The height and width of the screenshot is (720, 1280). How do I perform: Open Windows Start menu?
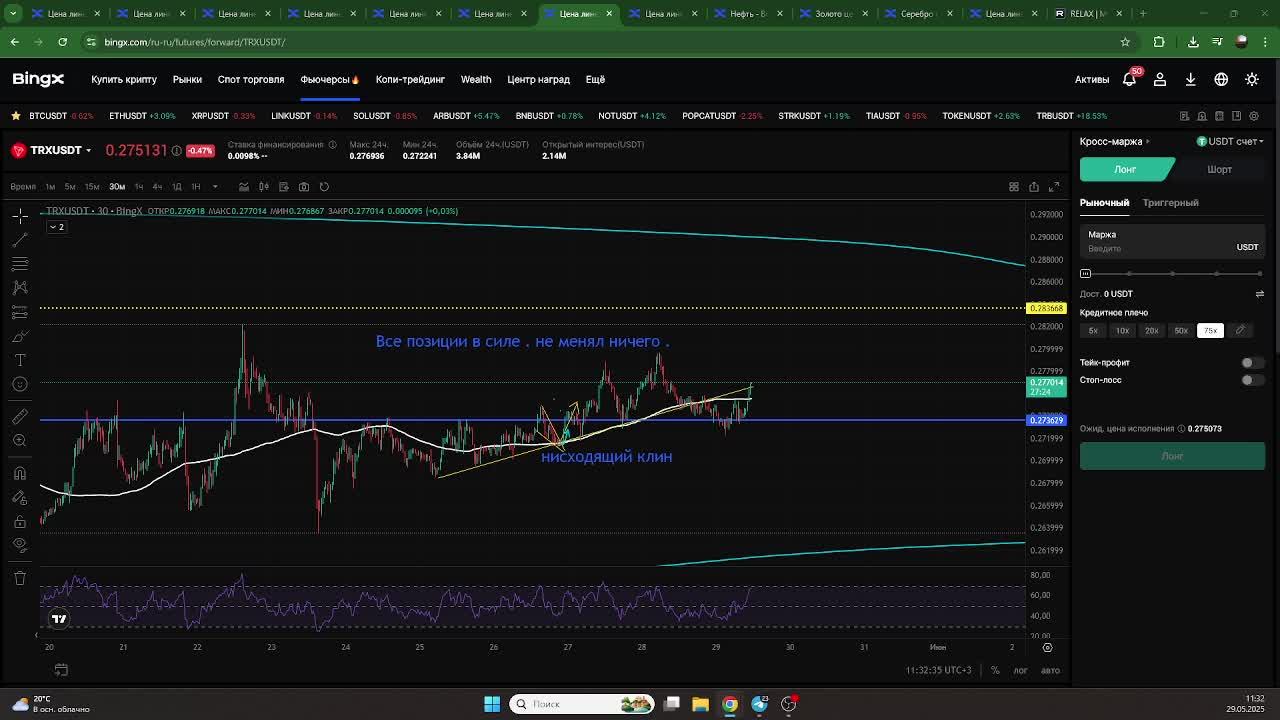click(x=492, y=704)
